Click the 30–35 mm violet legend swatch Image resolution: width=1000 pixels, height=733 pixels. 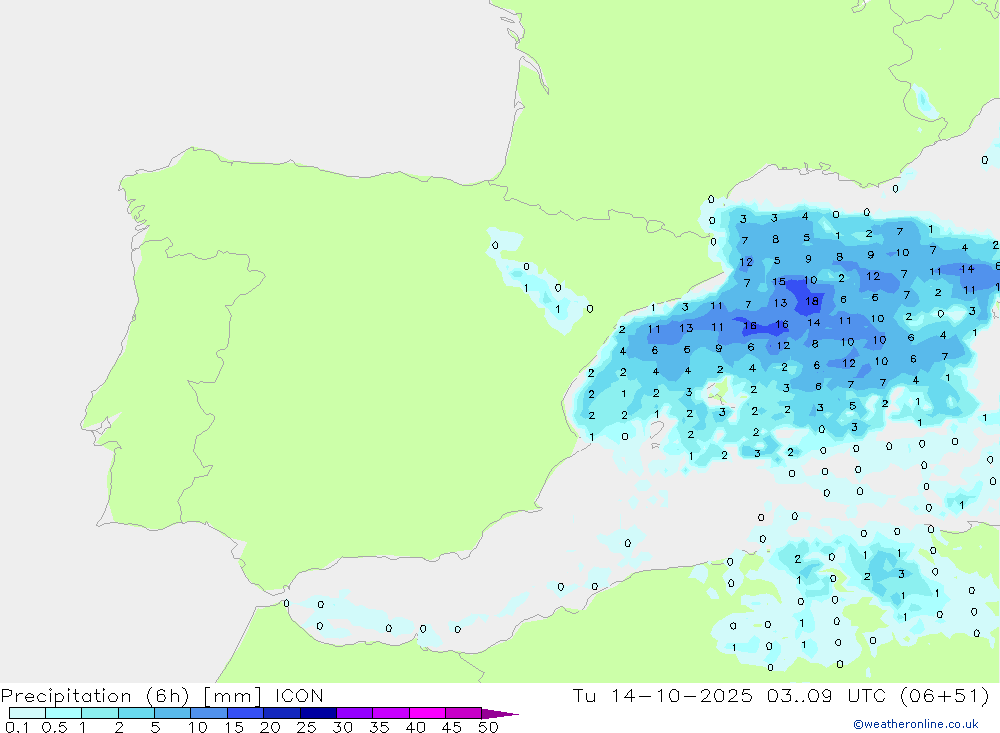(x=354, y=713)
